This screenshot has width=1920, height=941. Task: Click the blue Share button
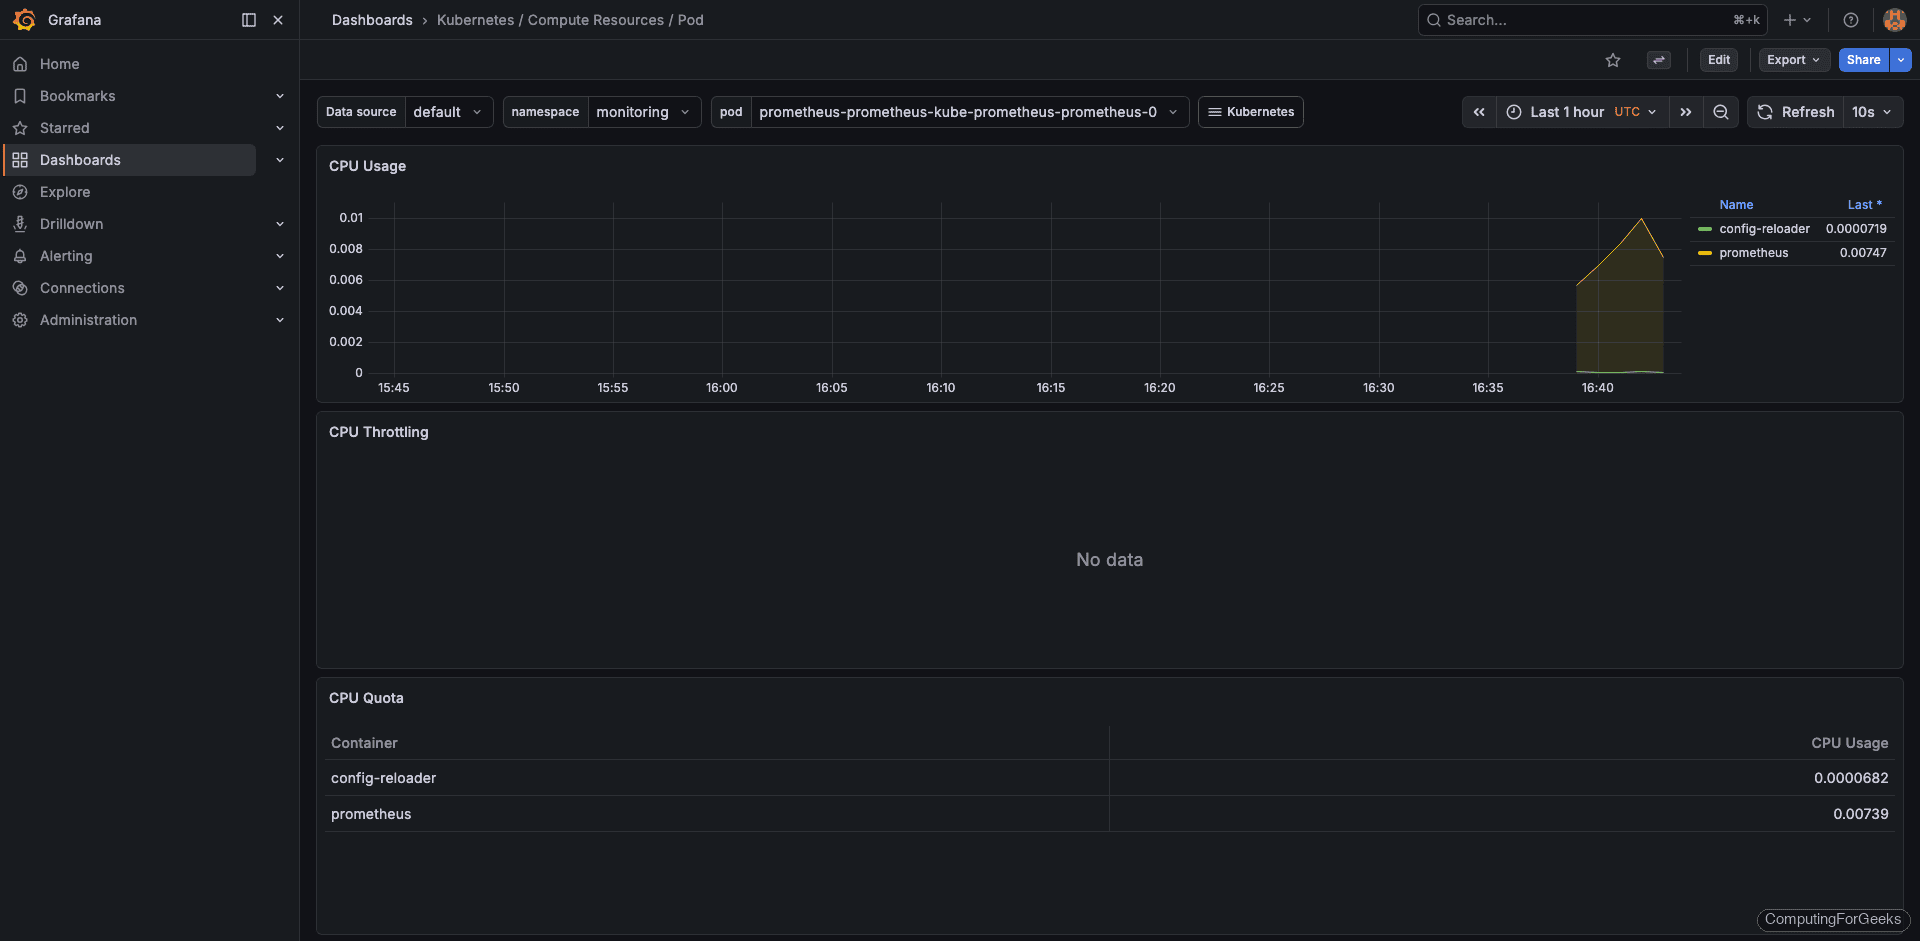pos(1862,60)
